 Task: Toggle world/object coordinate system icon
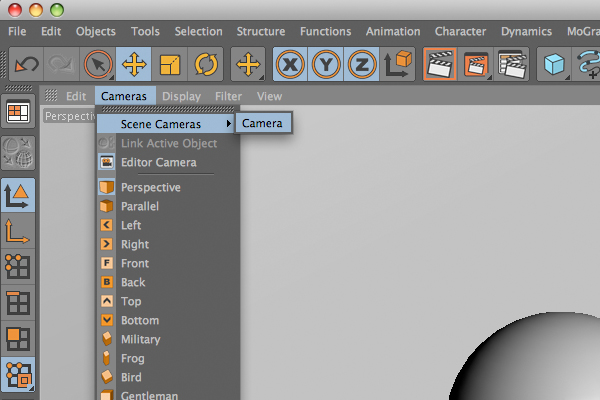(x=397, y=64)
